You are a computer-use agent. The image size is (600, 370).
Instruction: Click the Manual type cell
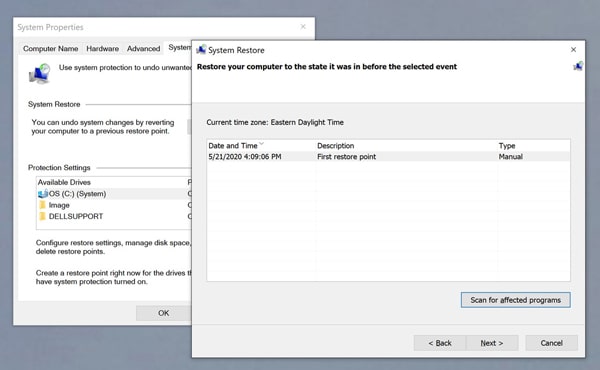[510, 157]
